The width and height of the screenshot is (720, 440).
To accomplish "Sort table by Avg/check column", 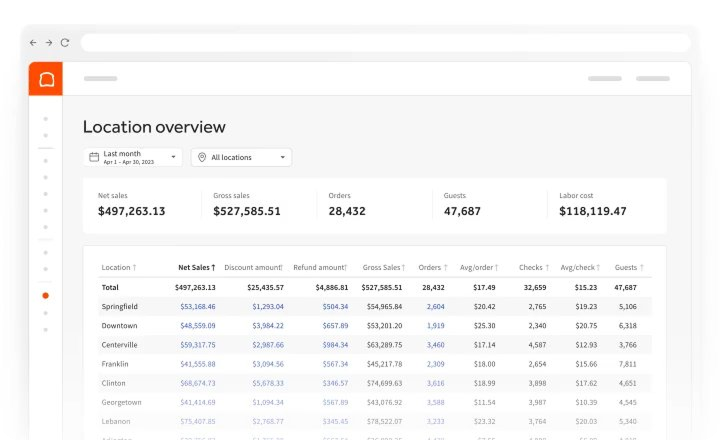I will pos(580,267).
